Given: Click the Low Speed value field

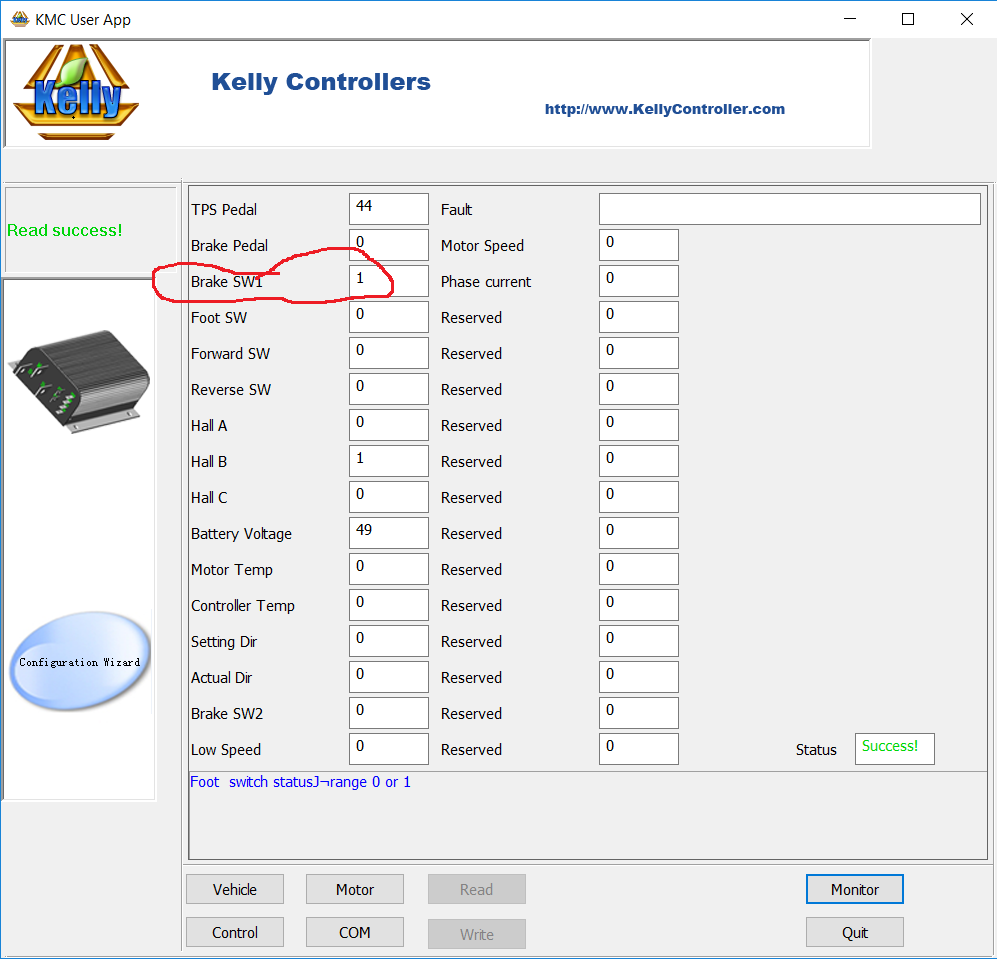Looking at the screenshot, I should pos(388,750).
